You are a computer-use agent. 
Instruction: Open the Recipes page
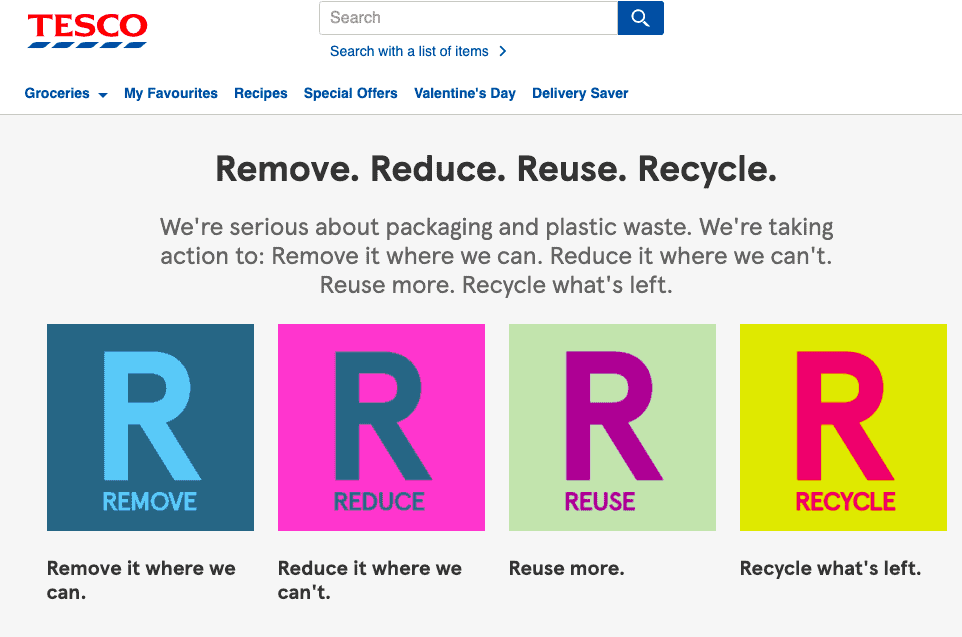(x=261, y=93)
